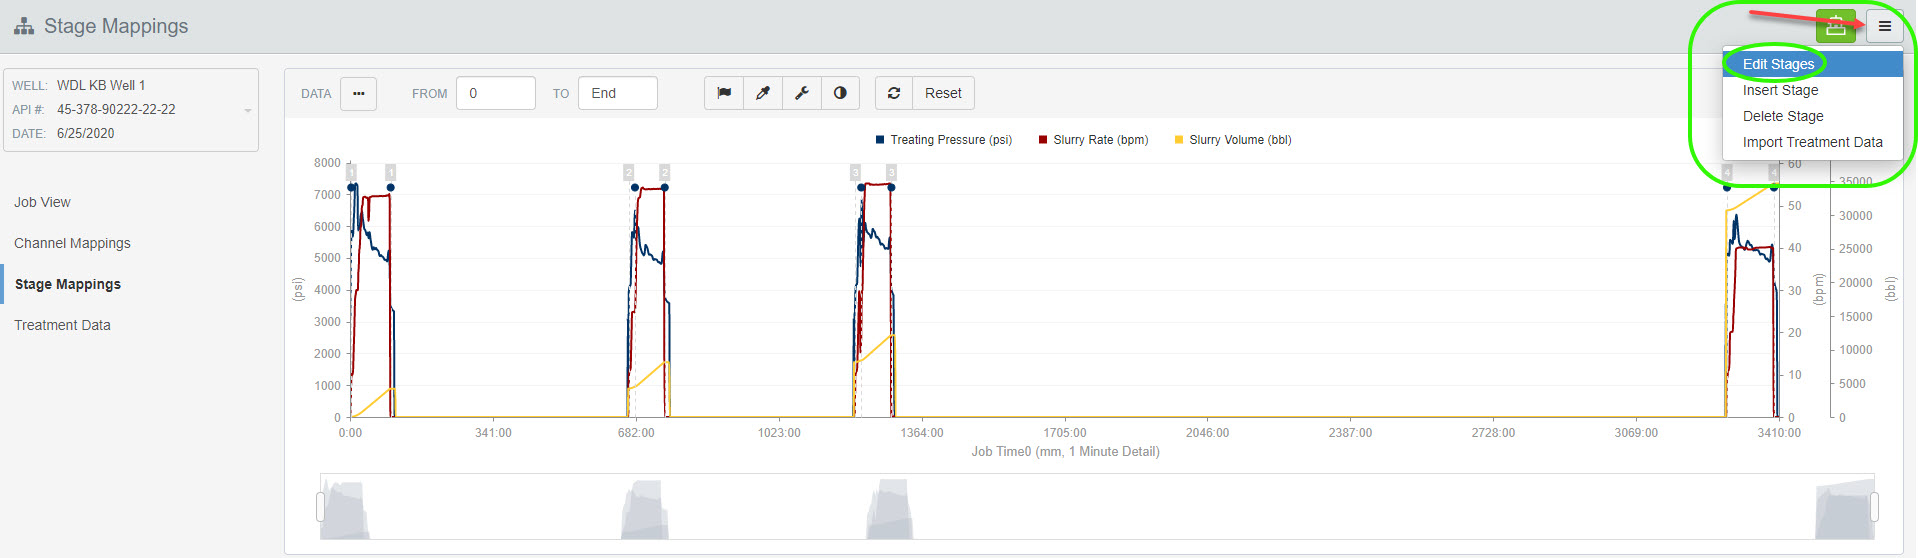Click the left range slider handle
The image size is (1918, 558).
(320, 507)
